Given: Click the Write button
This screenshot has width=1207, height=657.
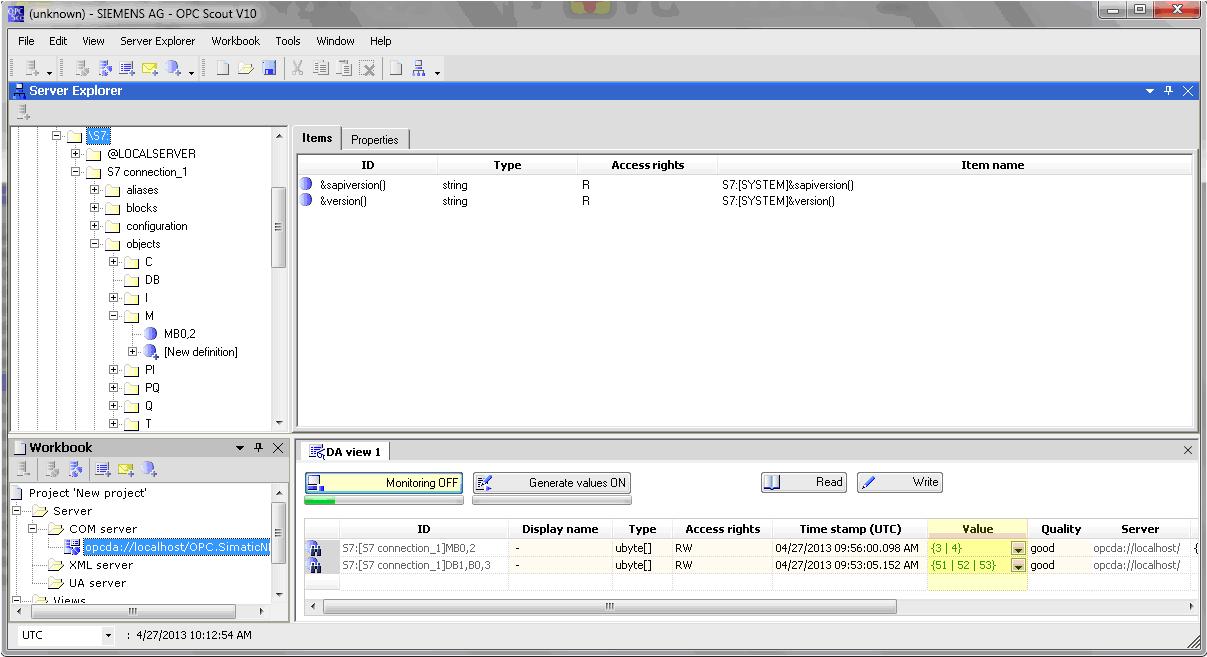Looking at the screenshot, I should (899, 482).
